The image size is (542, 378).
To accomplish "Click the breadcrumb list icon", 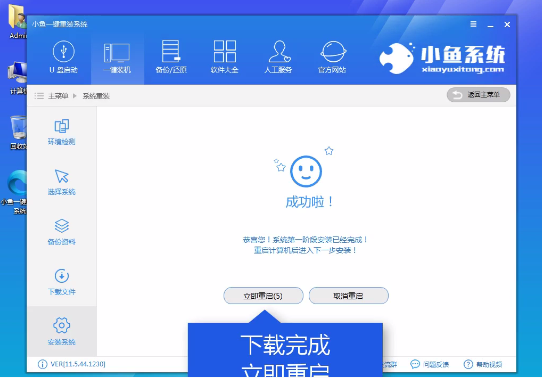I will [39, 96].
